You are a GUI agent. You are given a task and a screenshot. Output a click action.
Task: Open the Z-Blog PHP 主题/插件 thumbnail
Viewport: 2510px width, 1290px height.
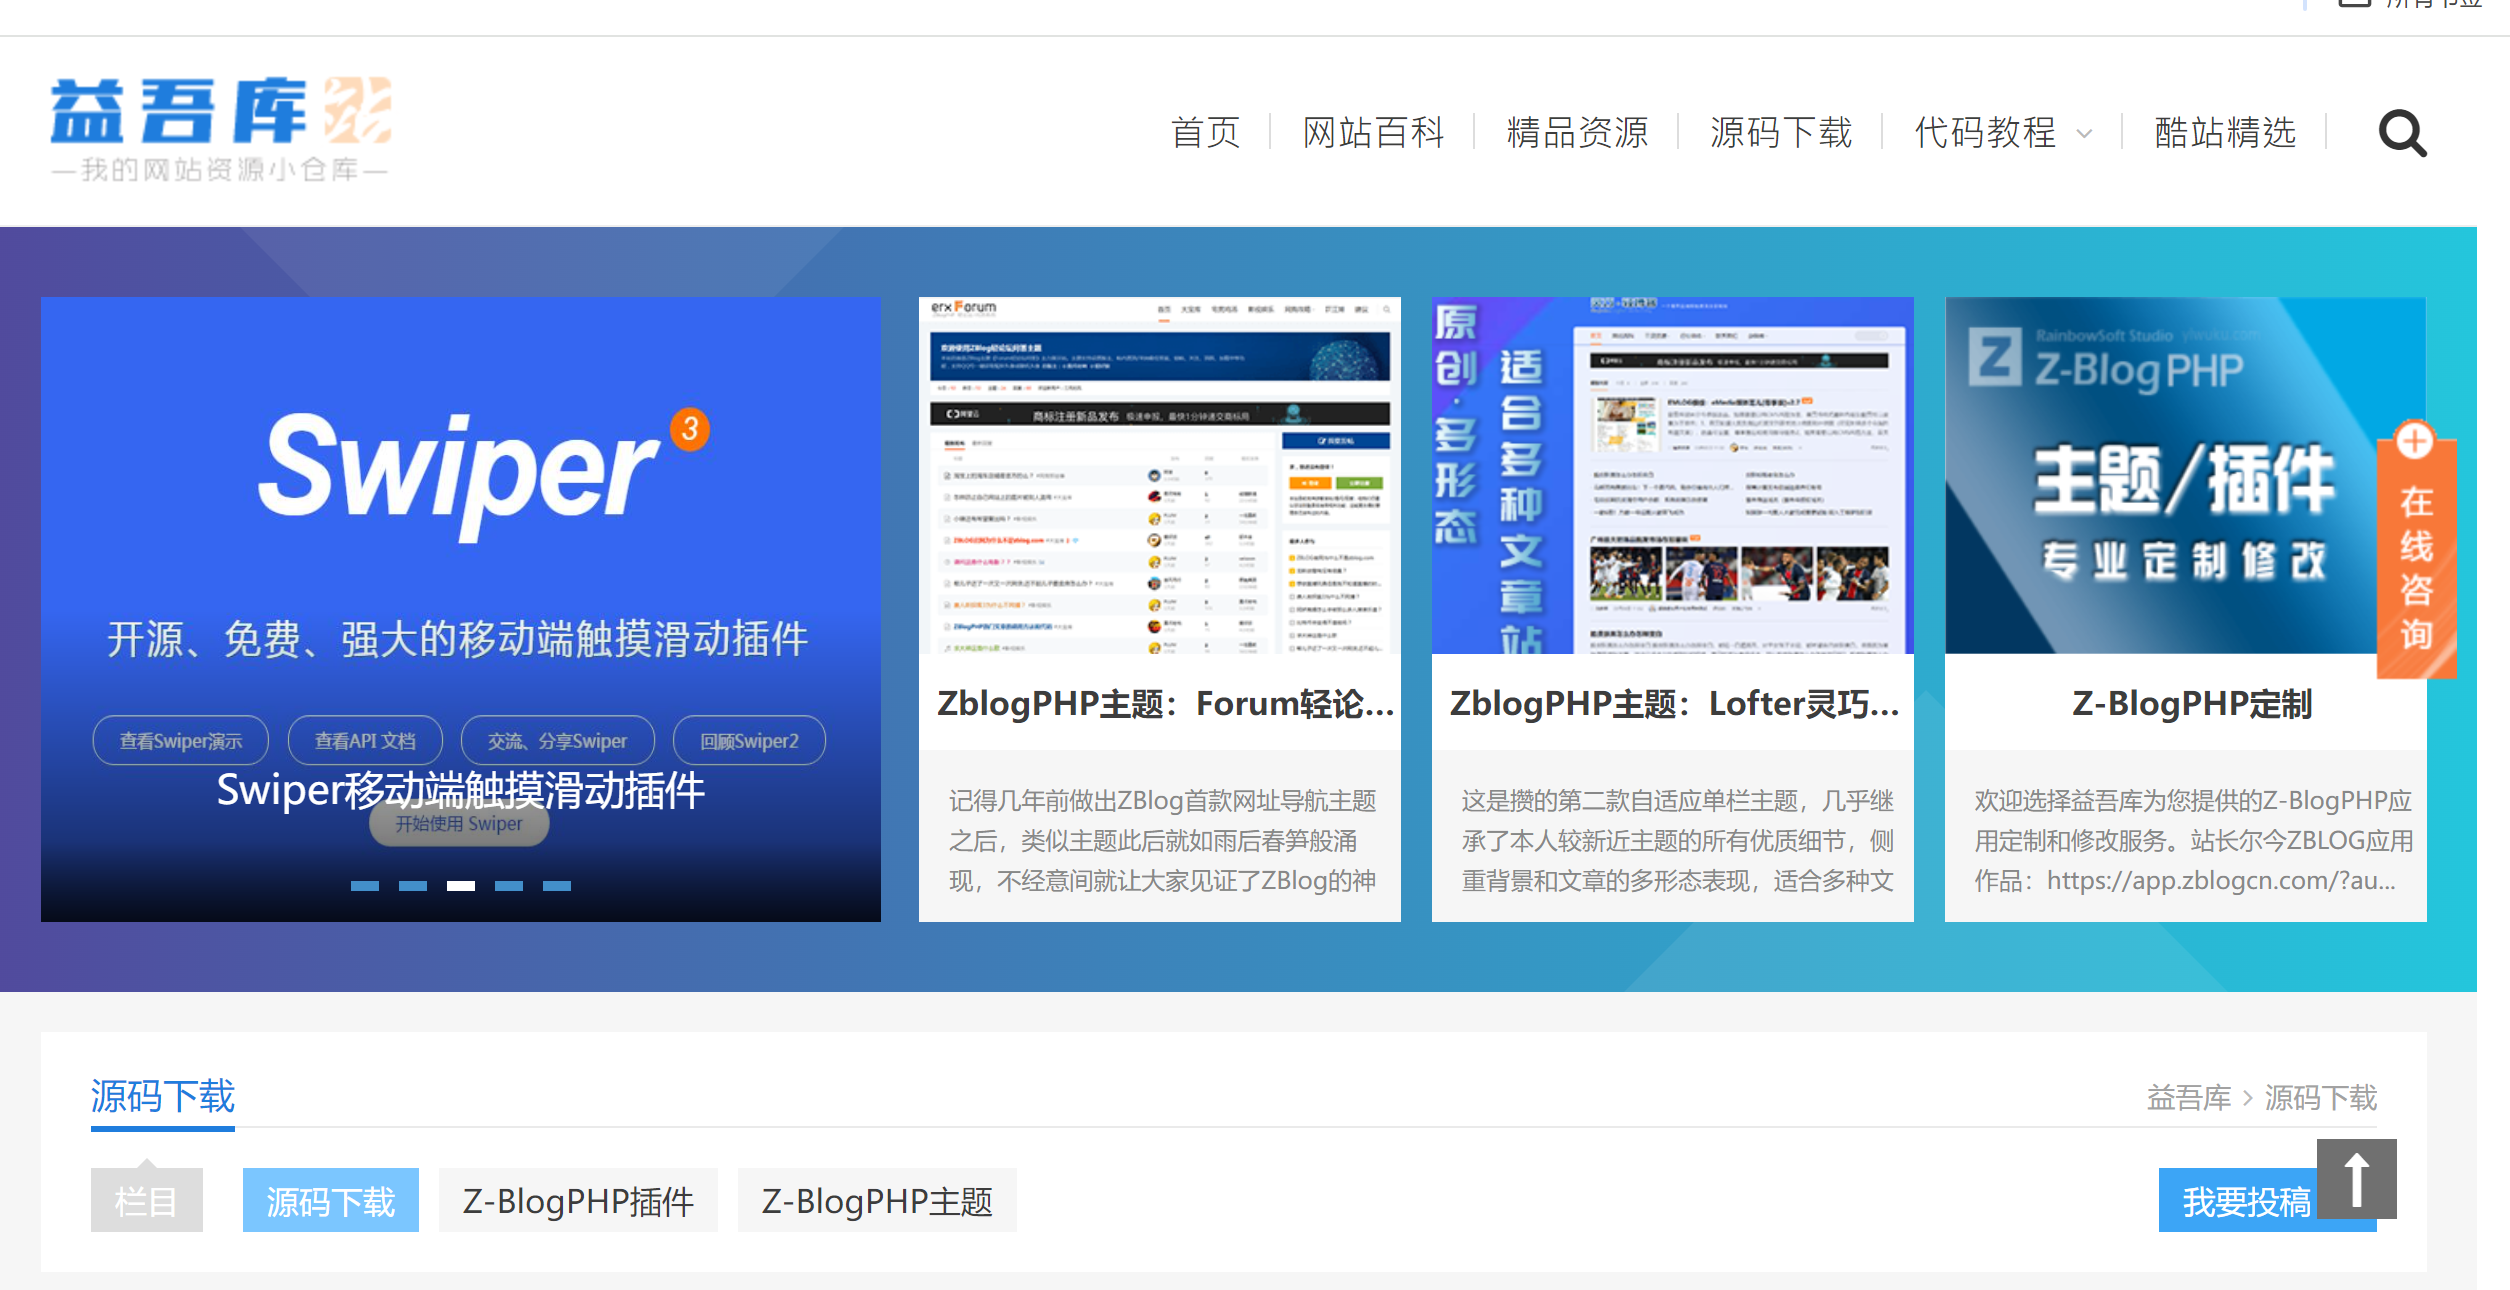point(2186,475)
